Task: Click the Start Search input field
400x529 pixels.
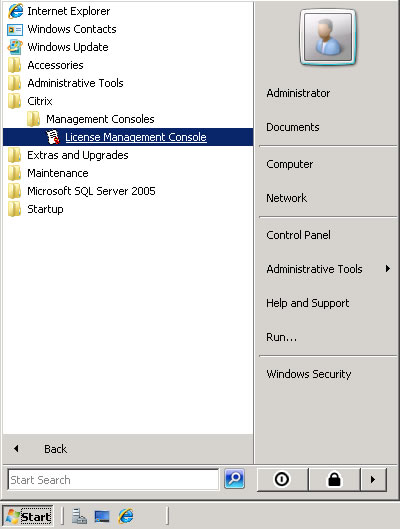Action: (x=113, y=479)
